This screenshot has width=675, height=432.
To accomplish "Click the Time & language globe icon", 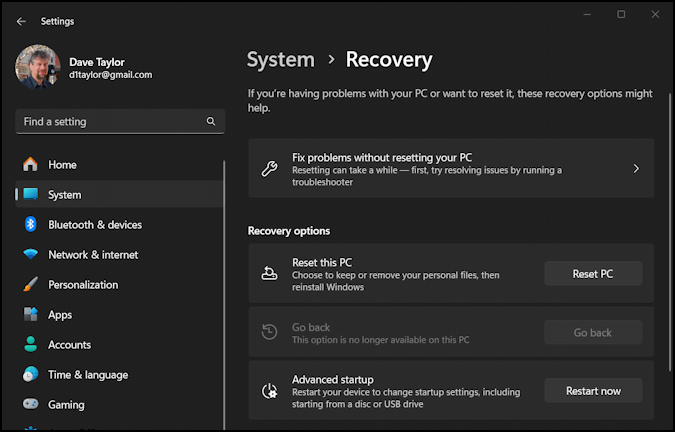I will click(x=30, y=375).
